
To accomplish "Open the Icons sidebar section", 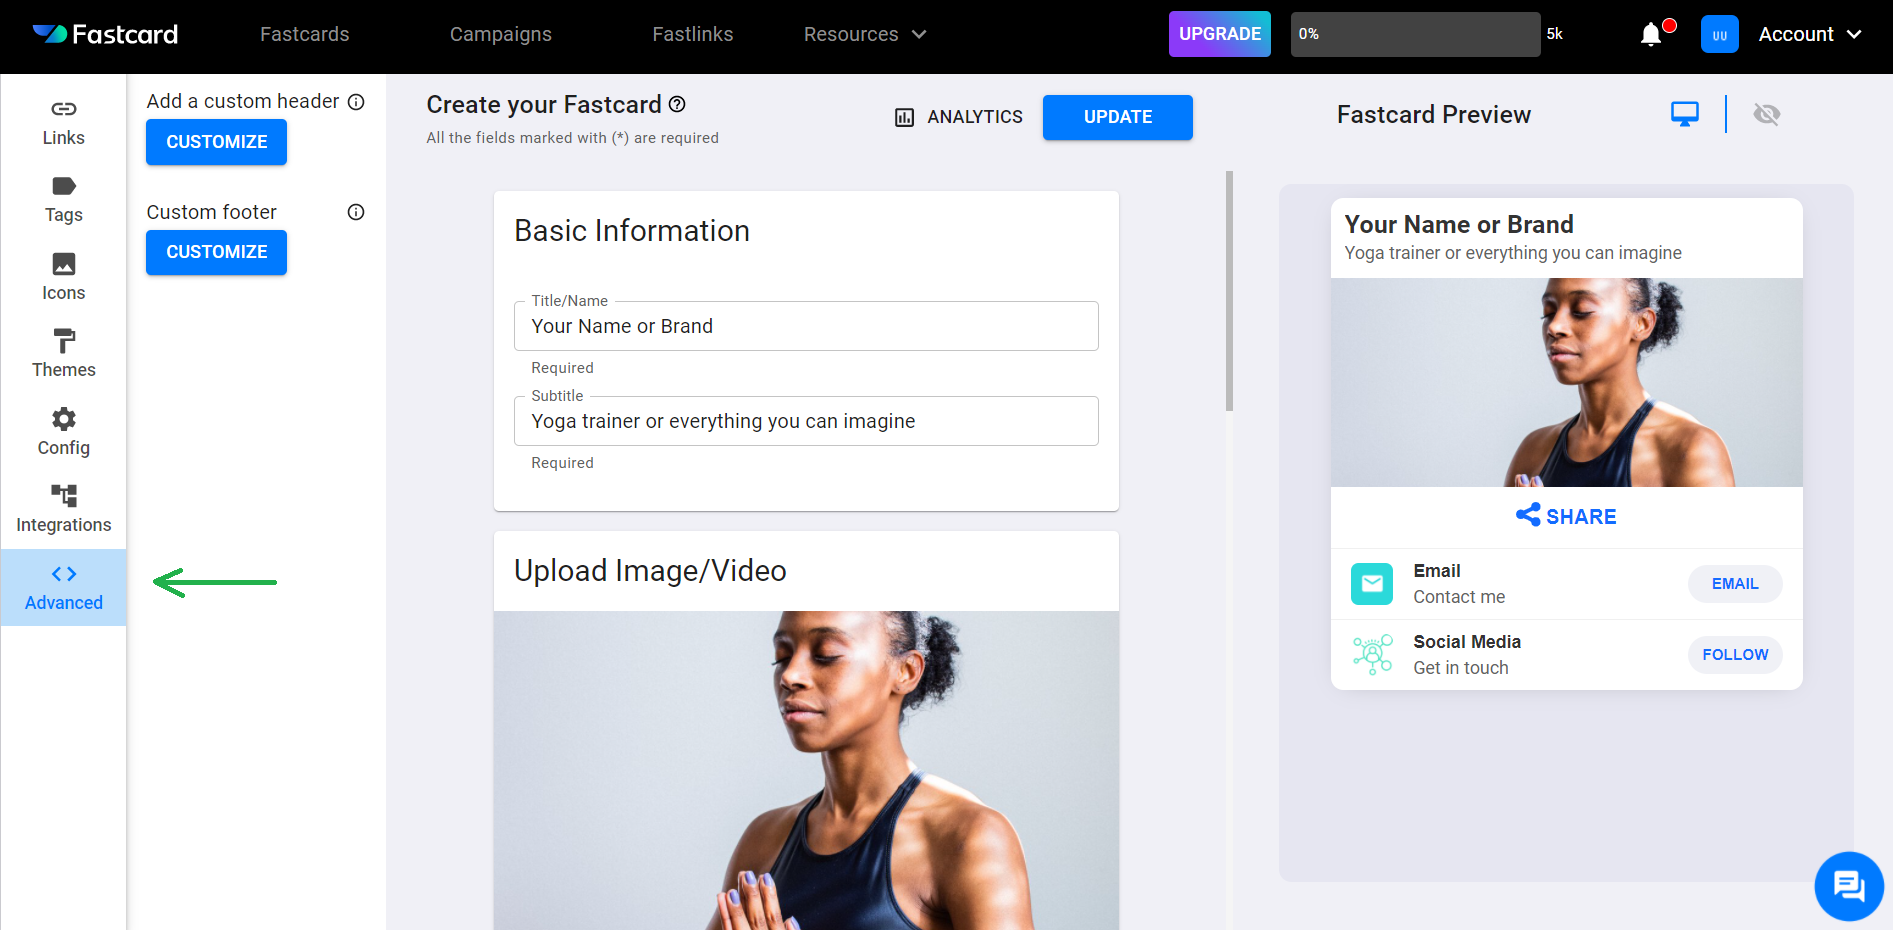I will point(63,277).
